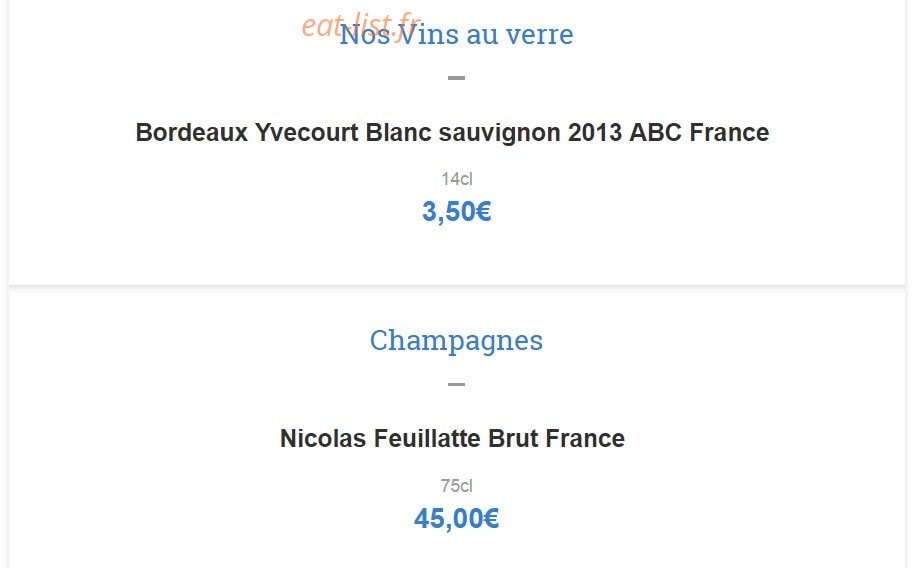Click ABC France text in first item
This screenshot has width=913, height=568.
[x=699, y=133]
